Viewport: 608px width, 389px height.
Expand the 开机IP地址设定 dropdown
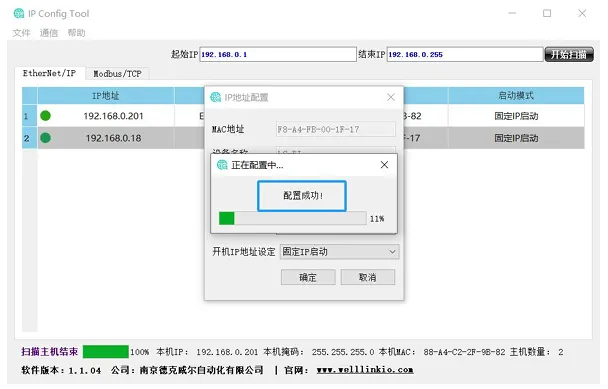point(339,252)
